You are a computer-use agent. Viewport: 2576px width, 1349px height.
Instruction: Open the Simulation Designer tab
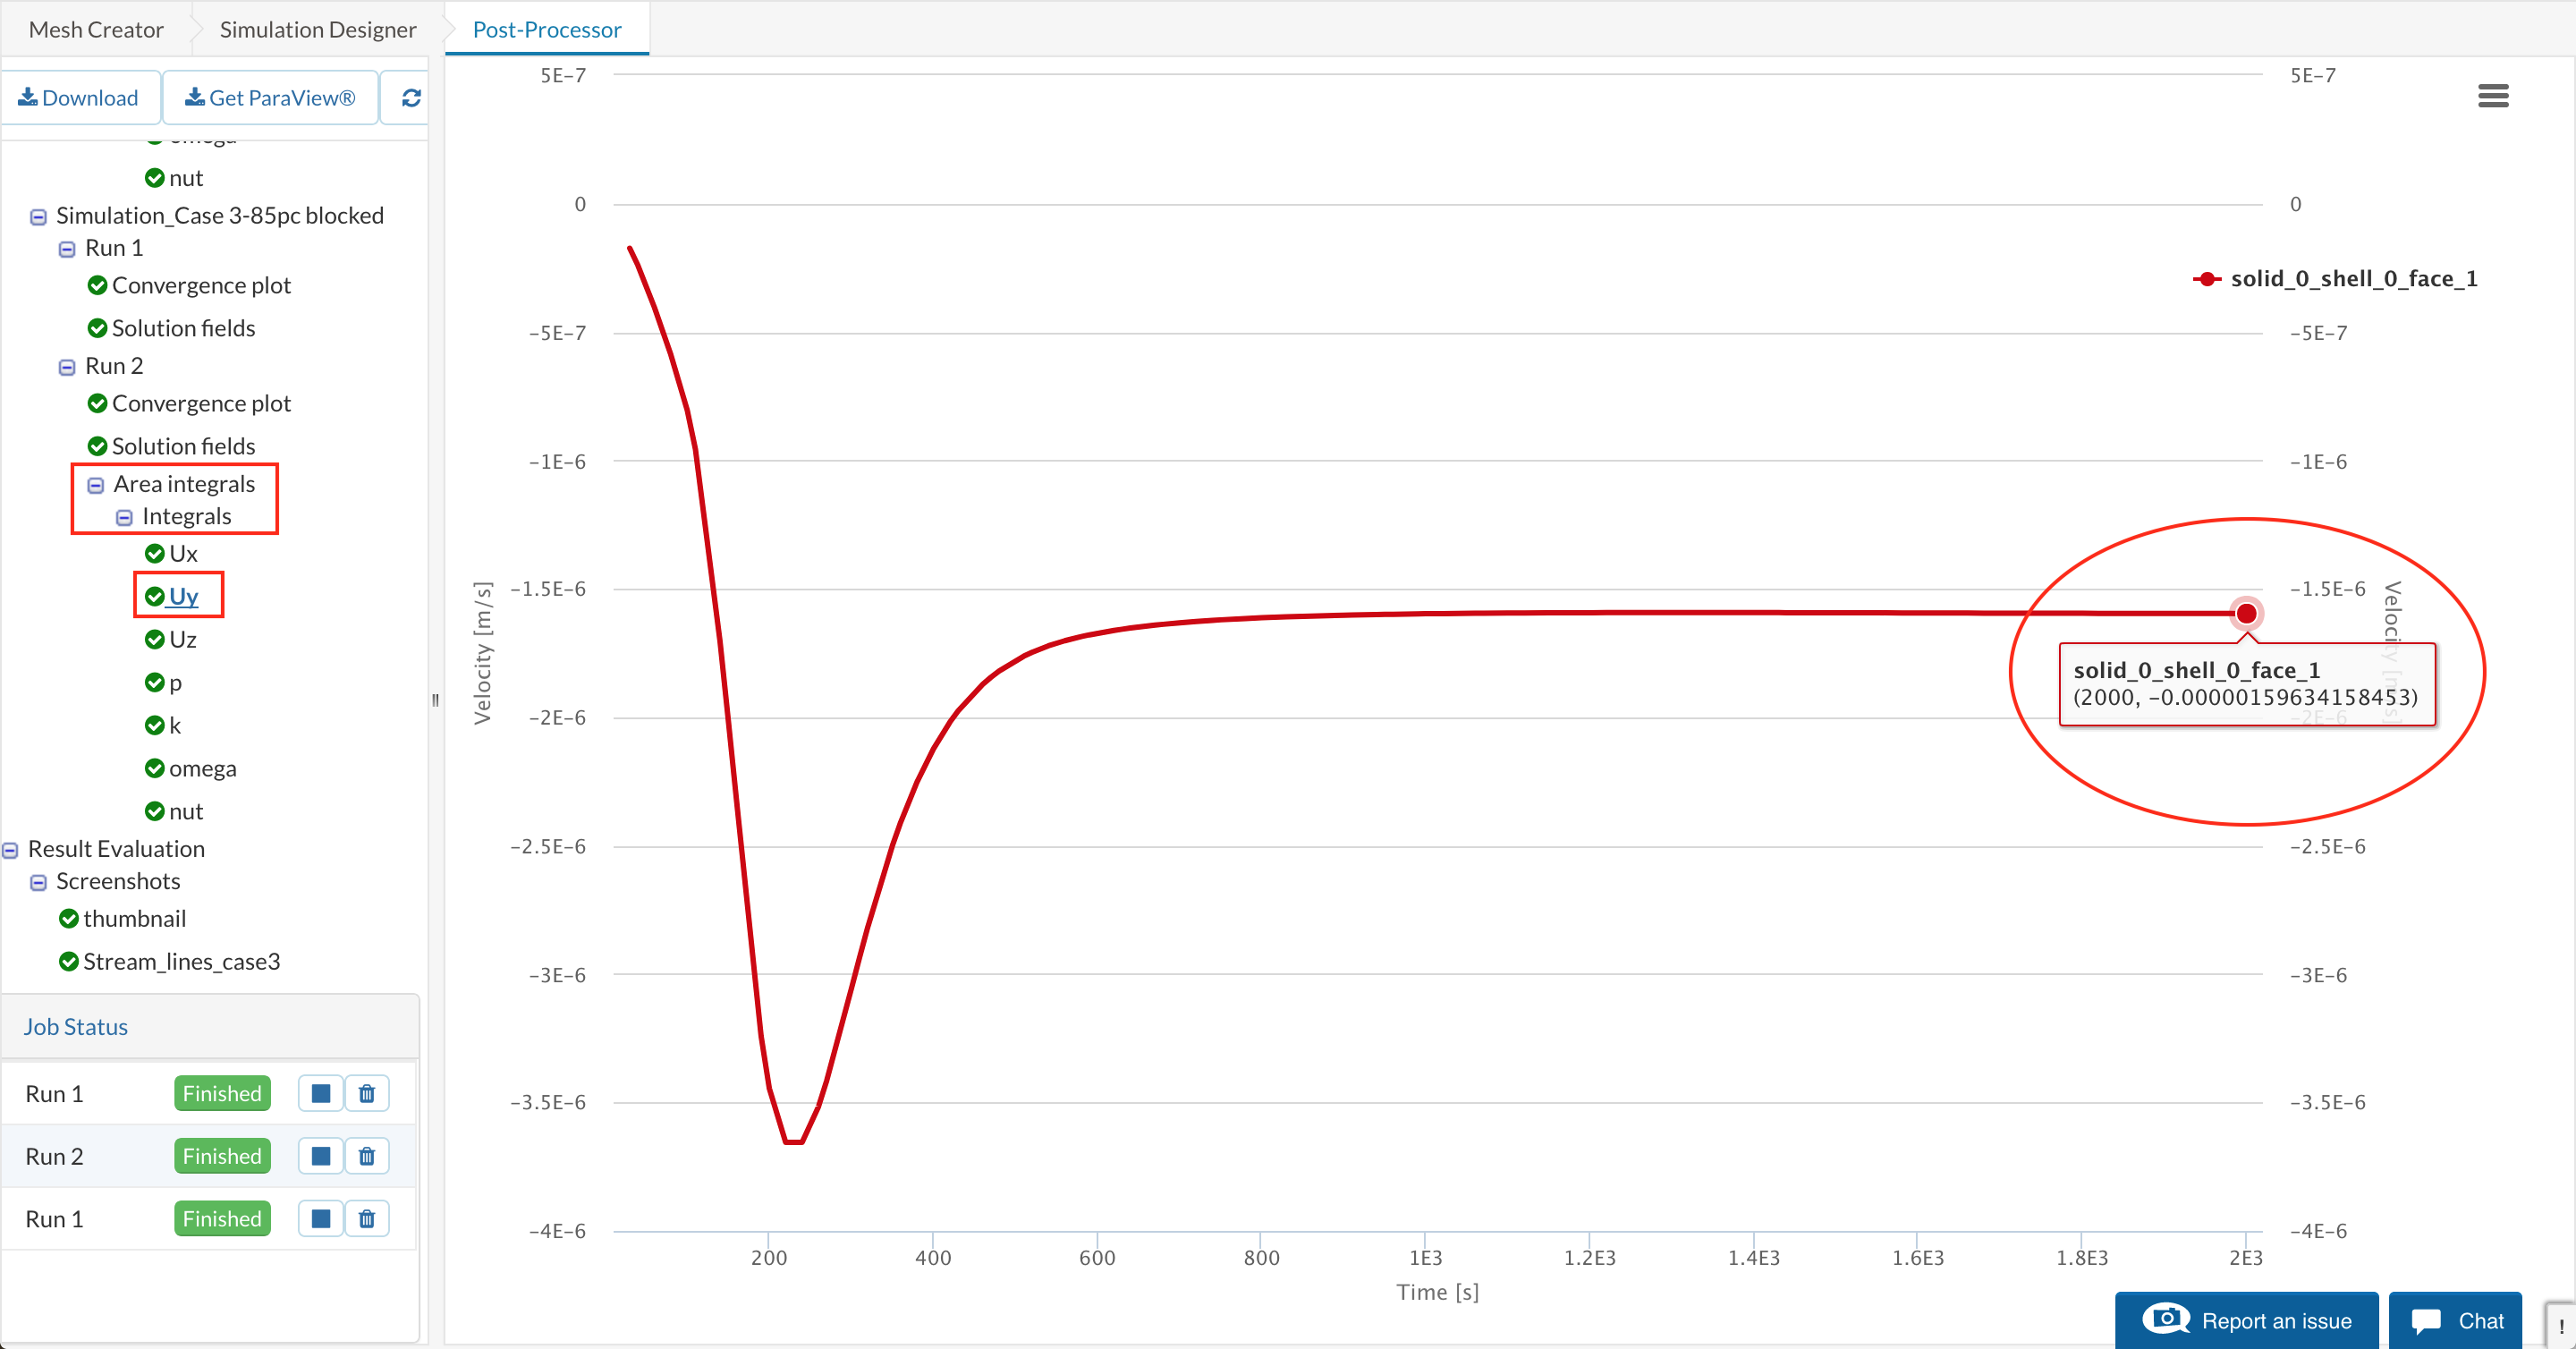pos(317,29)
